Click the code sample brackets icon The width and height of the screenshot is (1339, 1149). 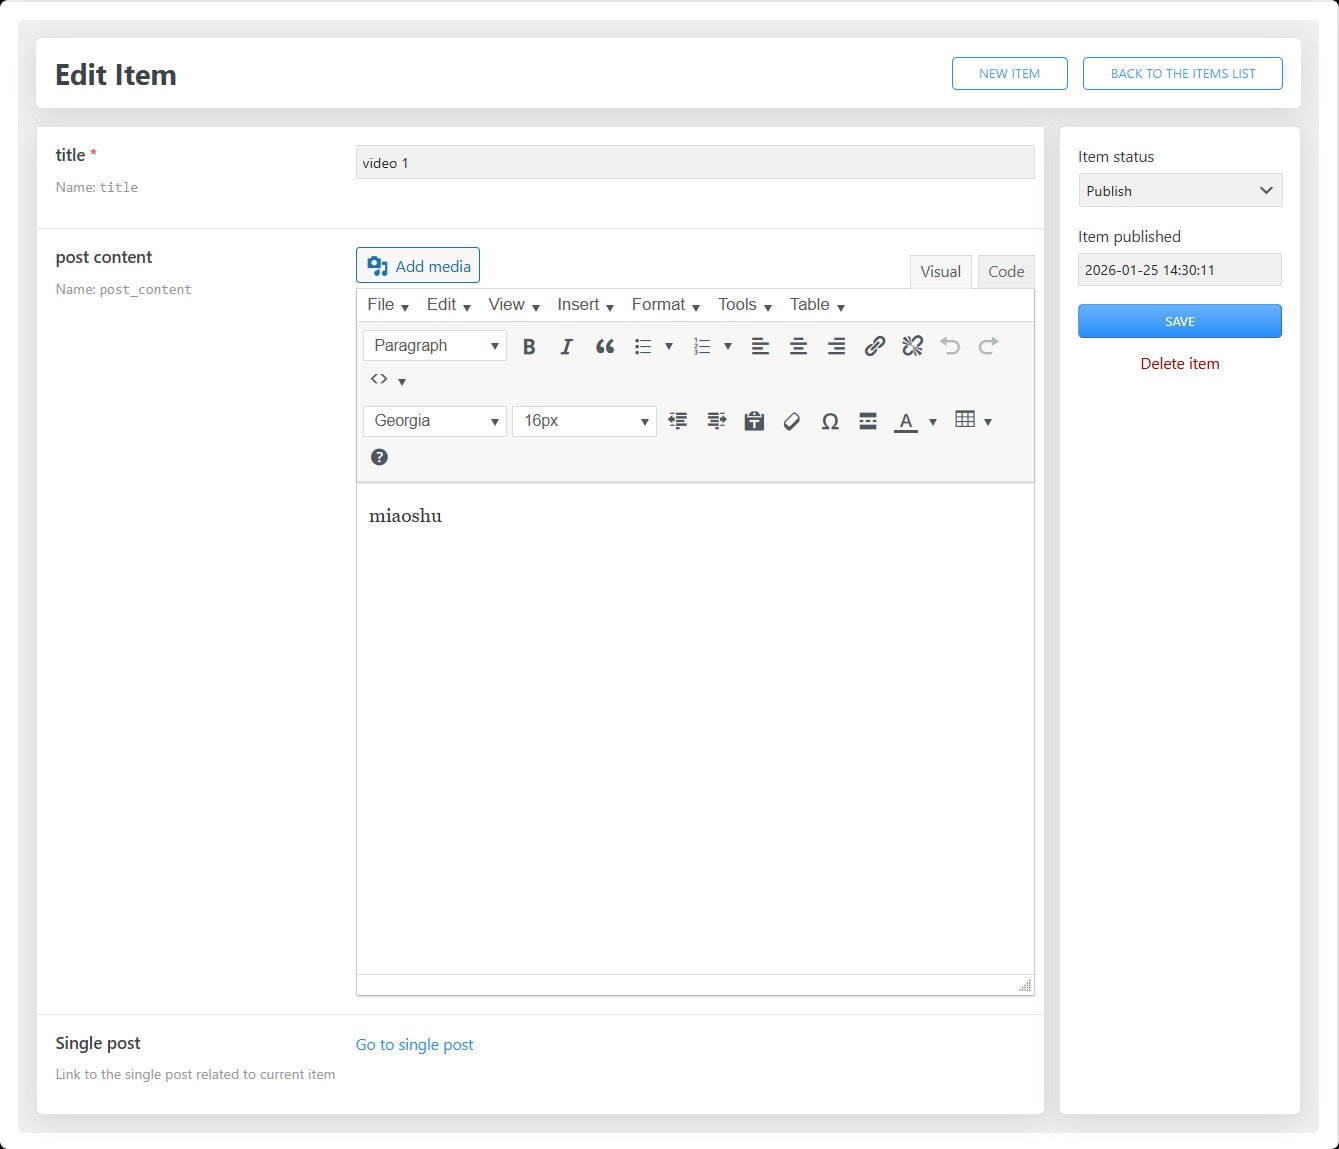tap(379, 379)
